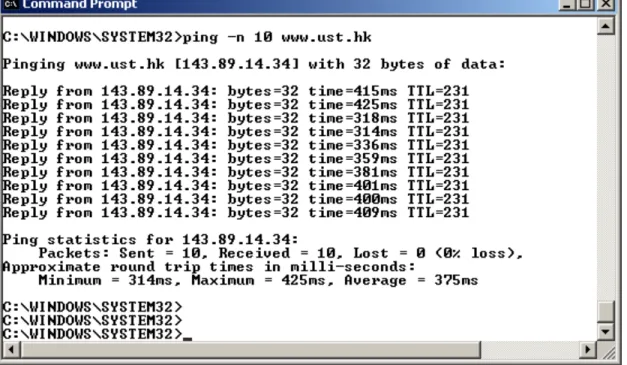
Task: Click the horizontal scrollbar right arrow
Action: coord(588,350)
